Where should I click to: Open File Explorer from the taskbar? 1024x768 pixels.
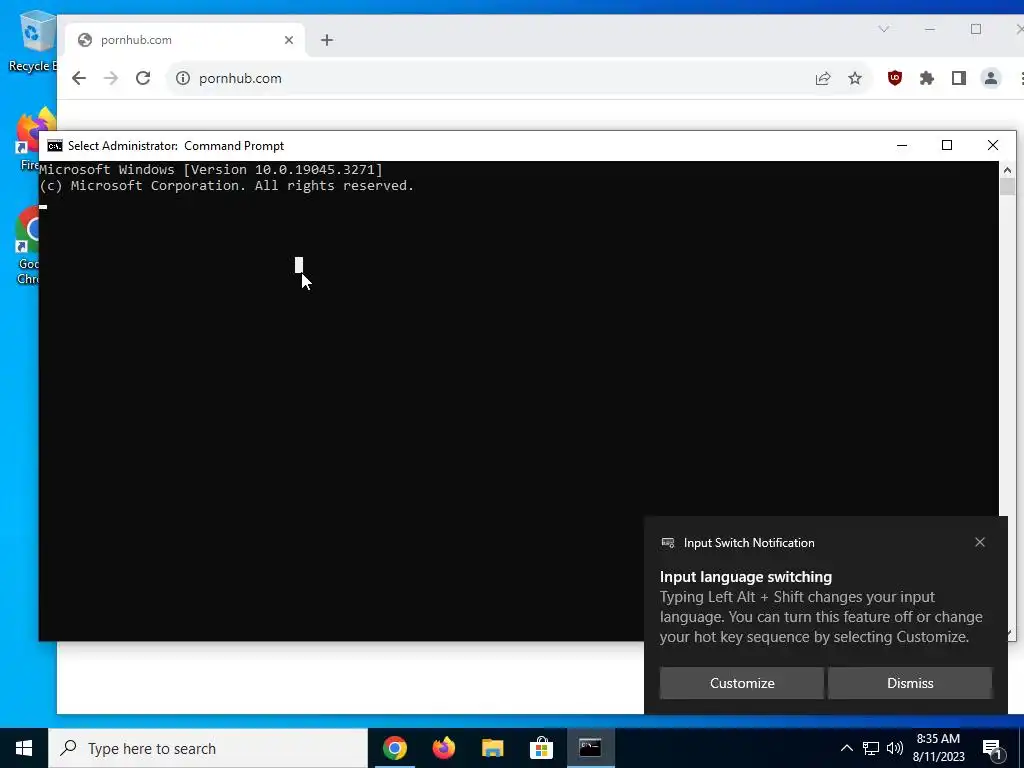click(492, 748)
